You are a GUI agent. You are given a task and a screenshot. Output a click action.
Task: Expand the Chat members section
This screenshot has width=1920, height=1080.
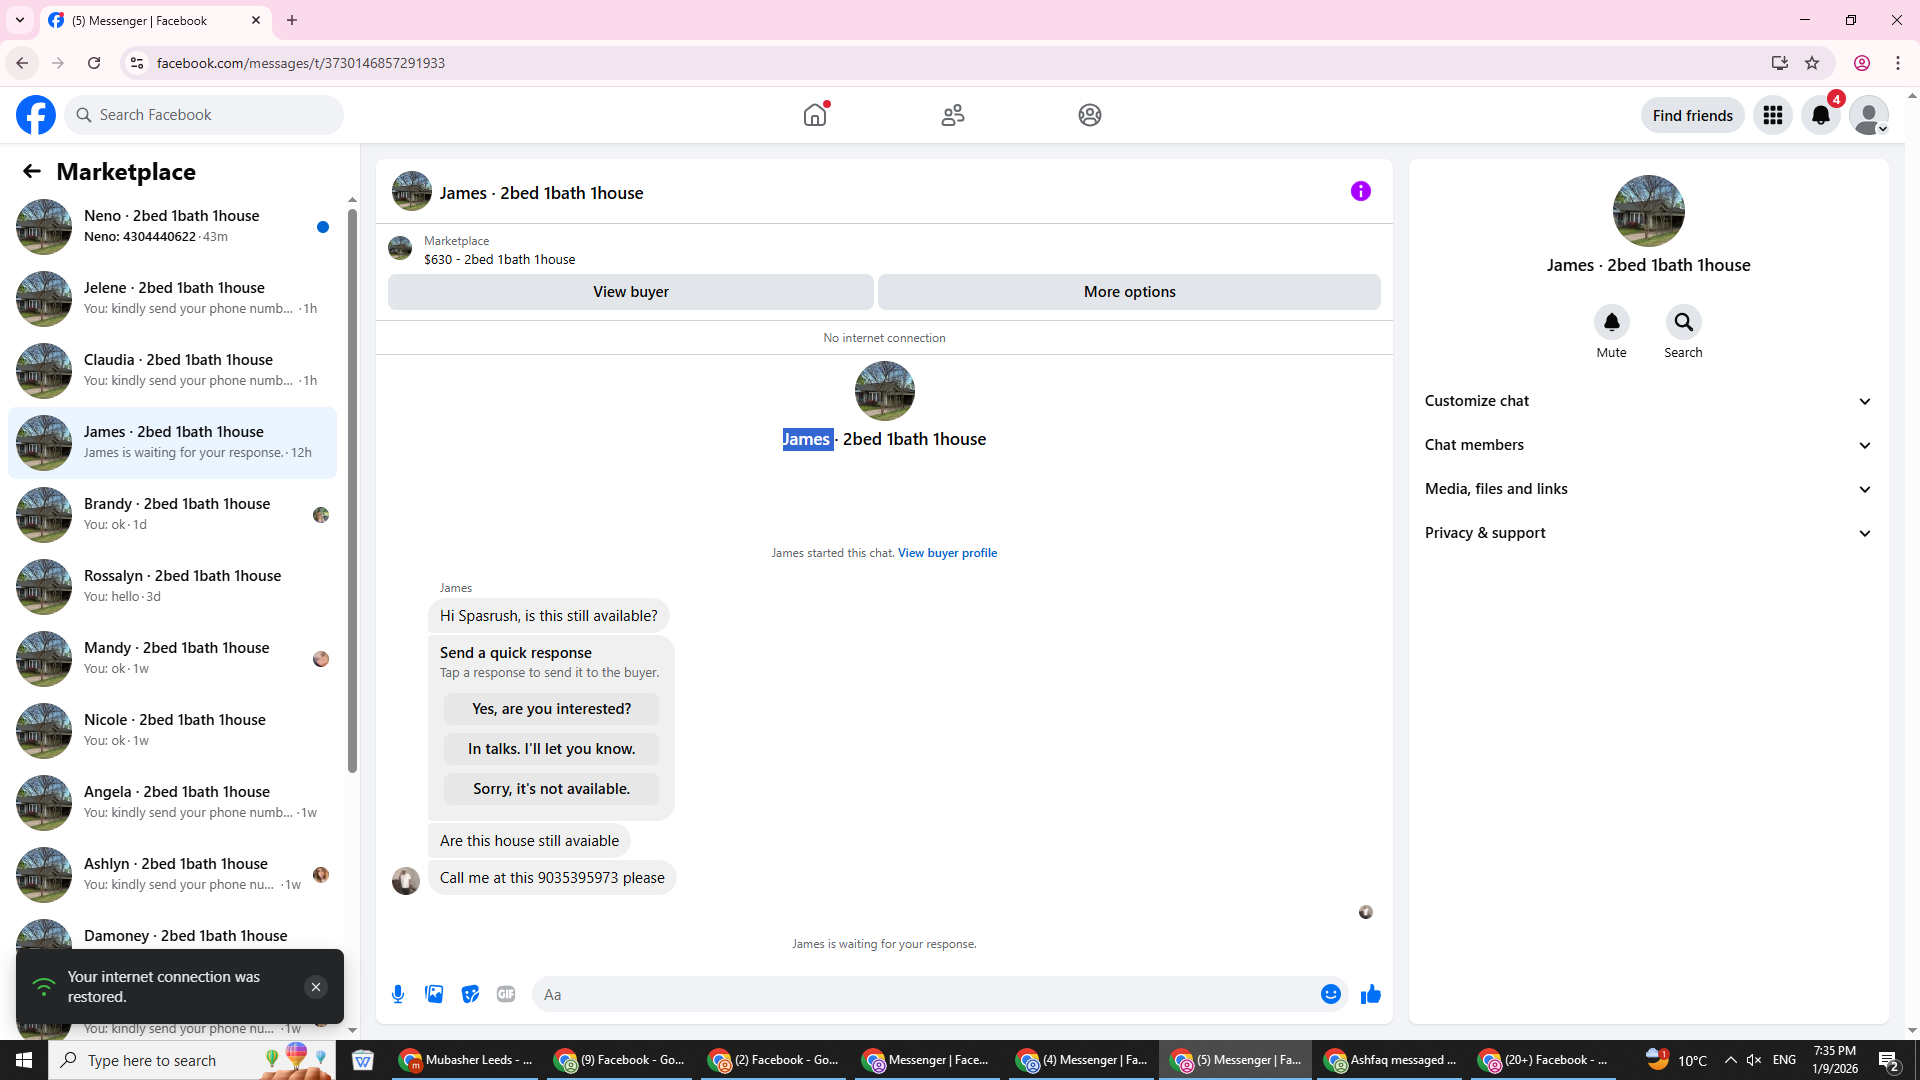(x=1647, y=445)
